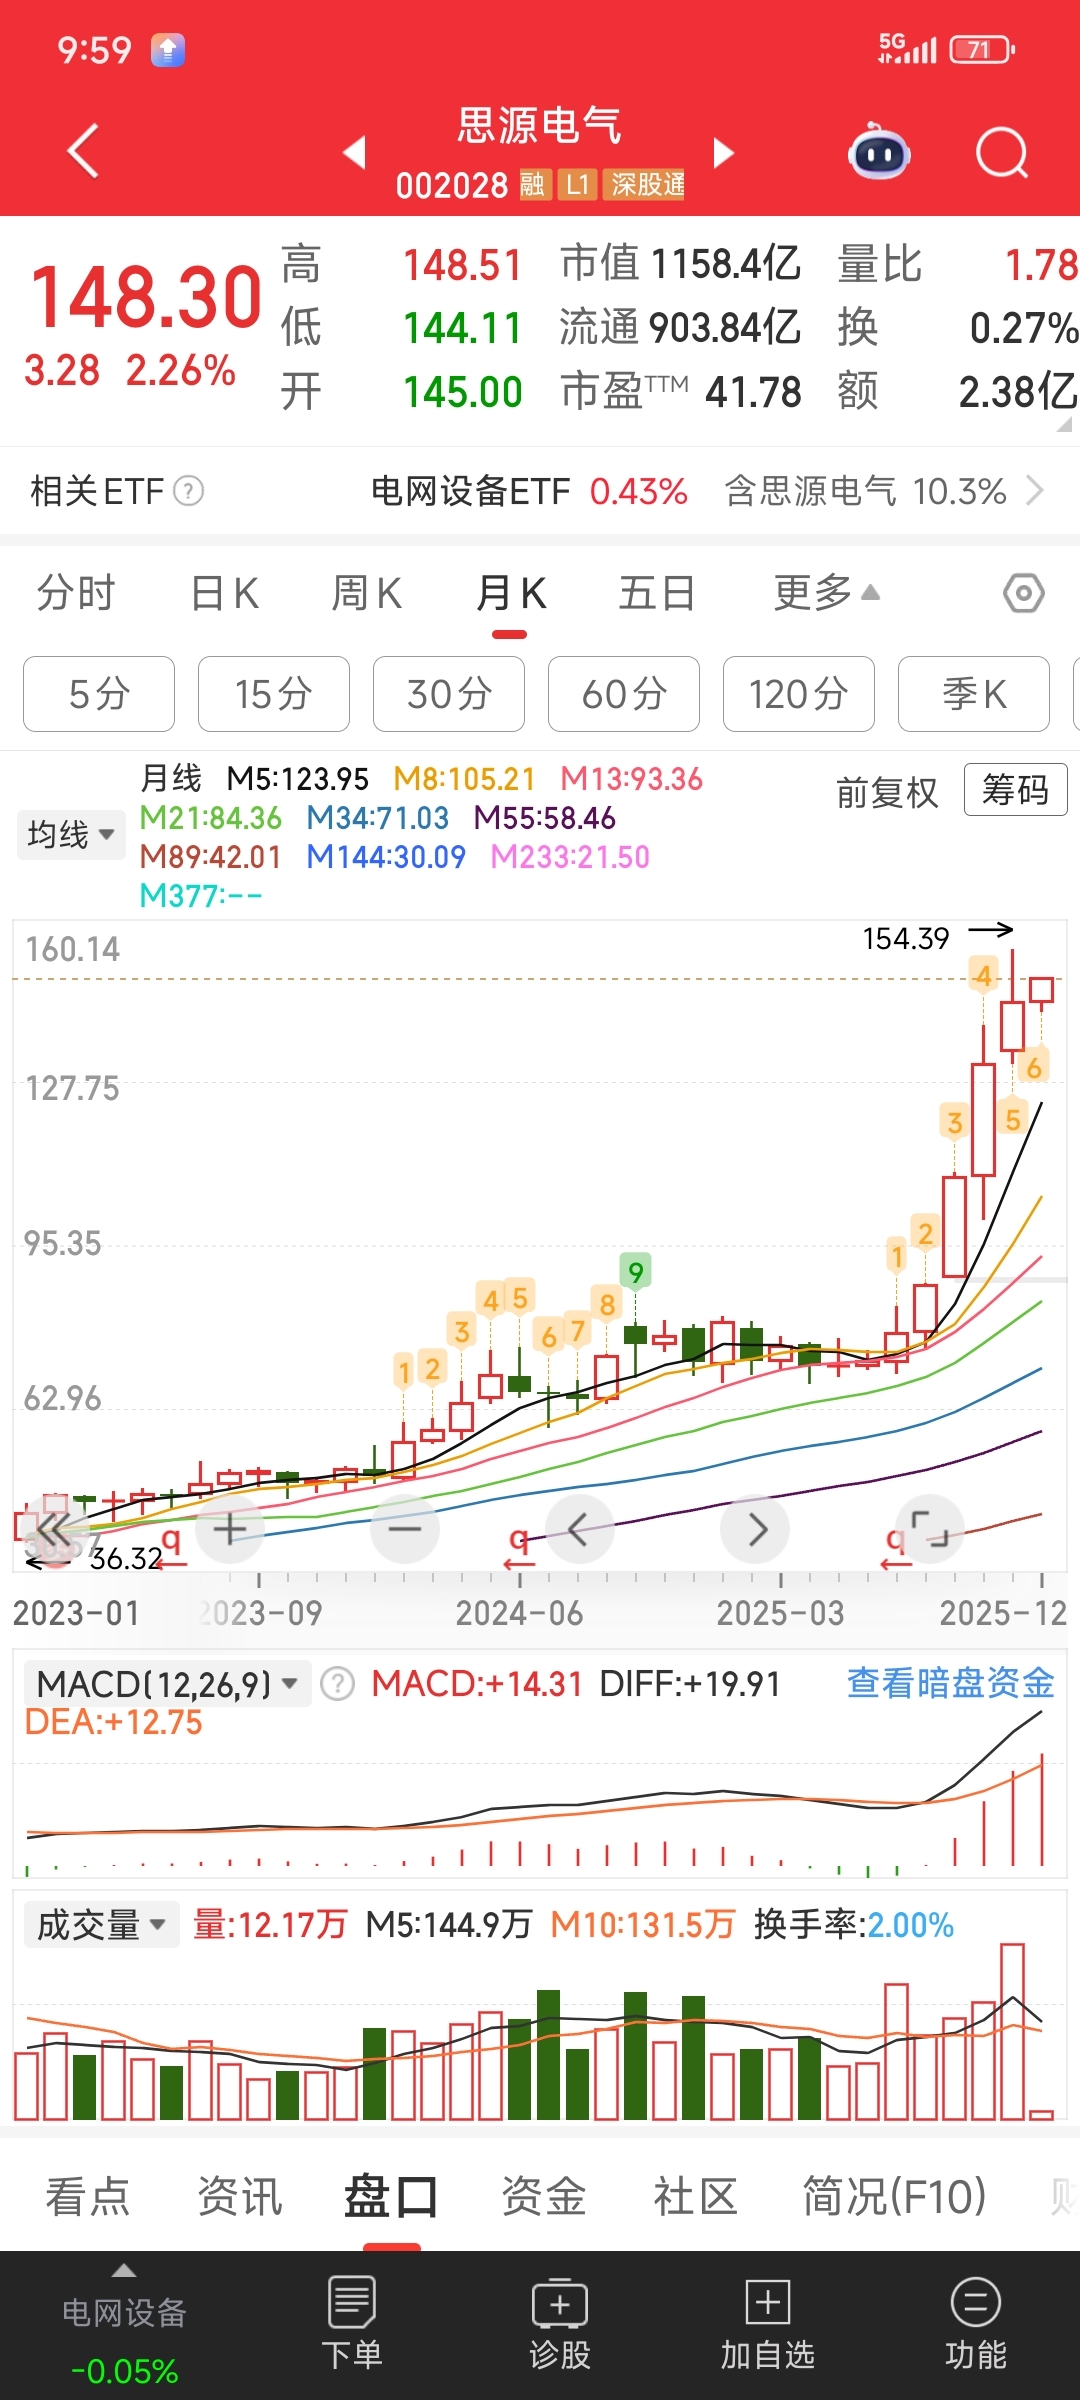Tap the latest monthly candlestick

tap(1041, 990)
